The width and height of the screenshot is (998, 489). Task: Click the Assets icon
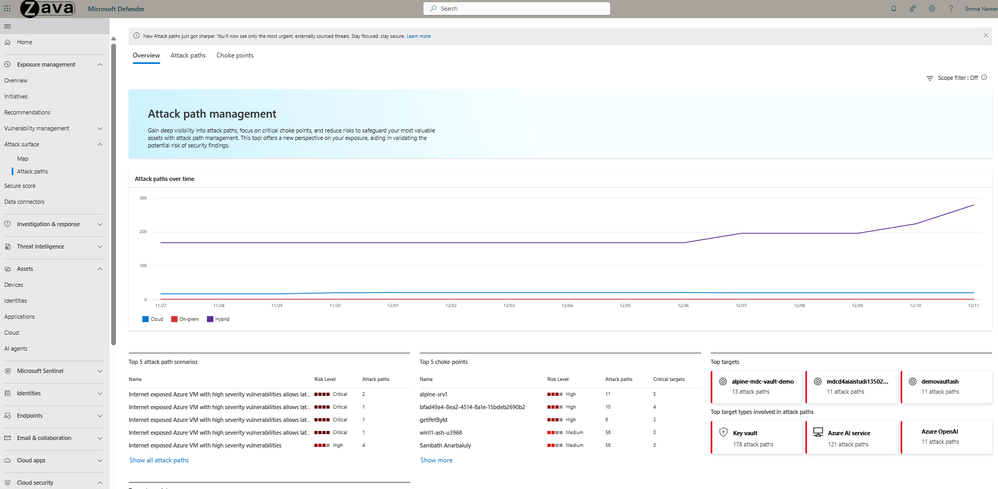coord(8,269)
